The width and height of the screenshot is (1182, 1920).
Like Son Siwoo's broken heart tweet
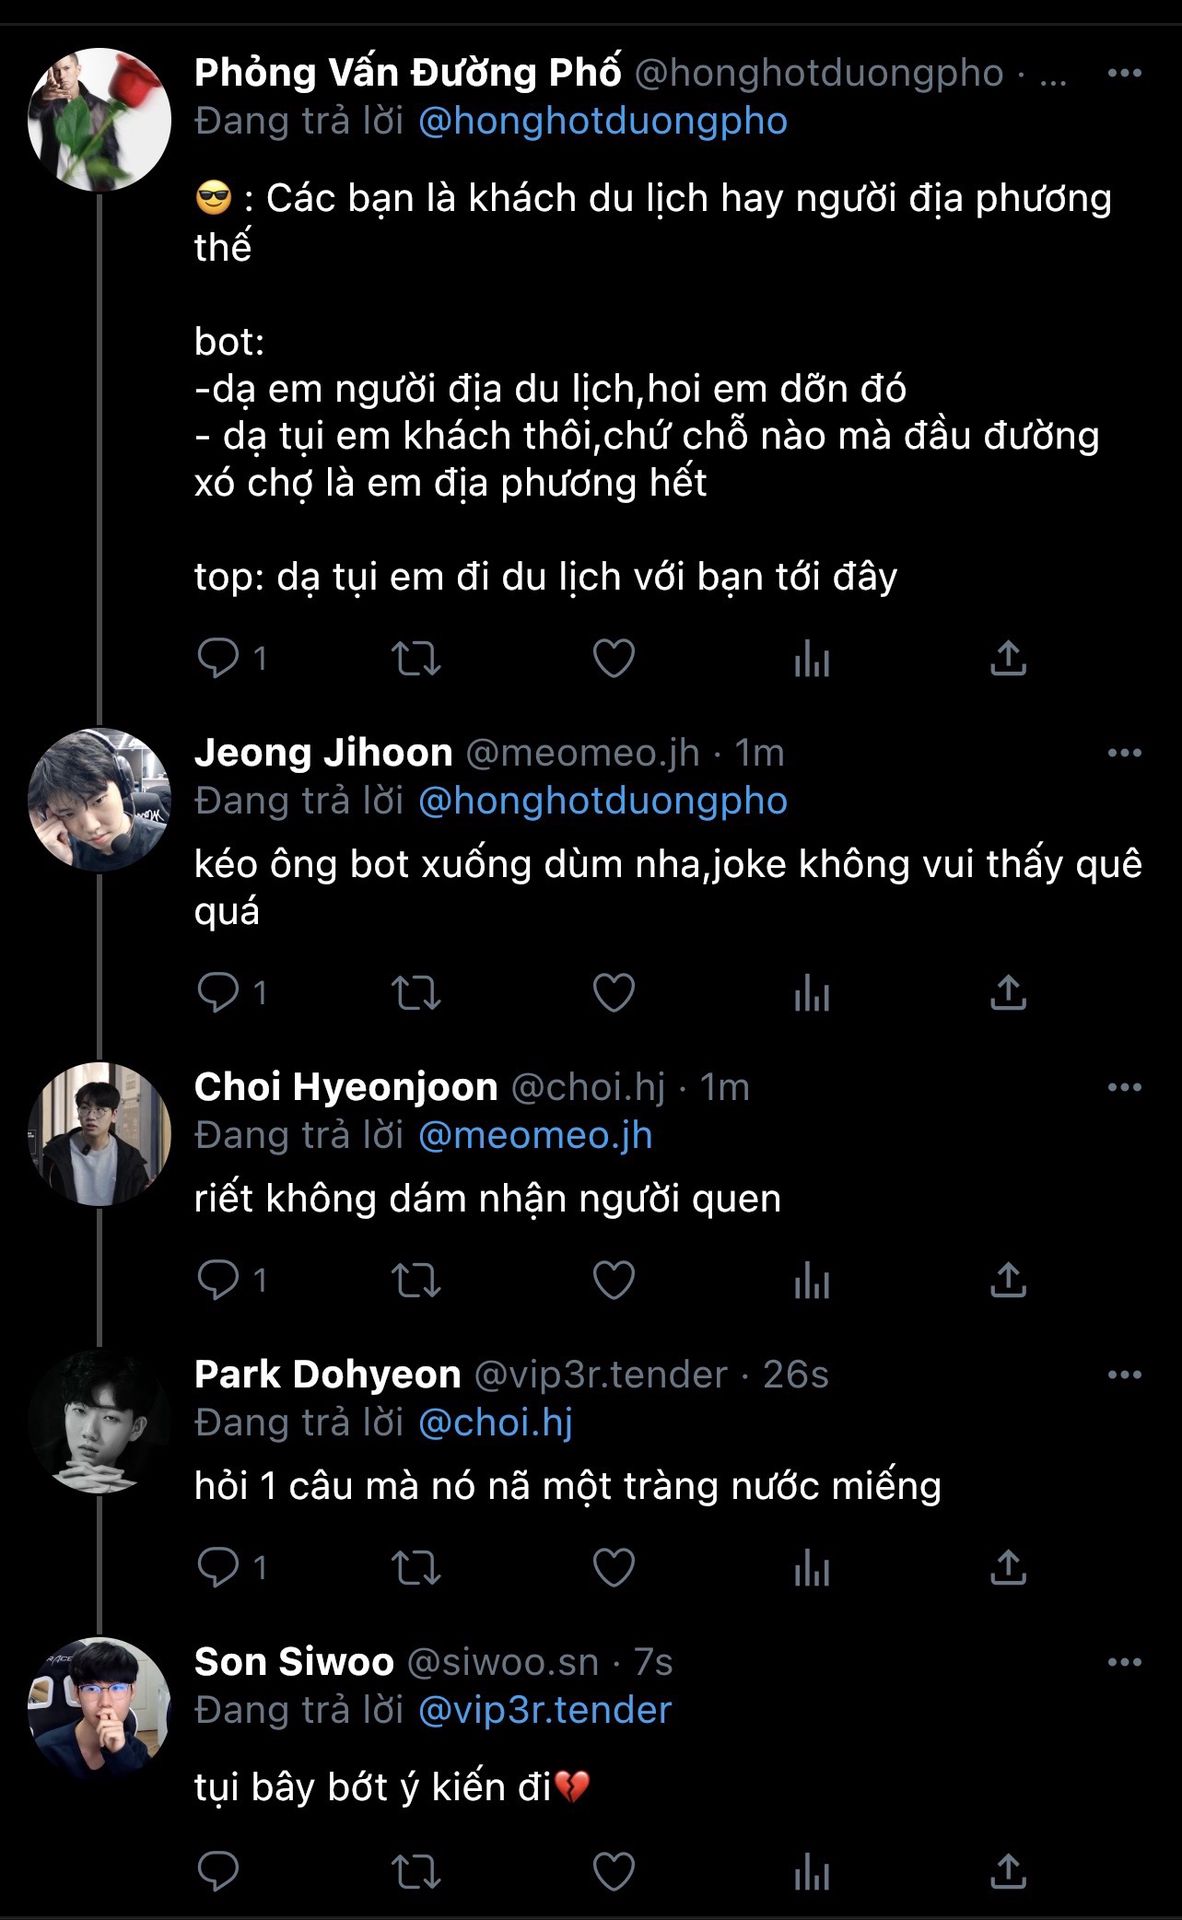pyautogui.click(x=613, y=1871)
